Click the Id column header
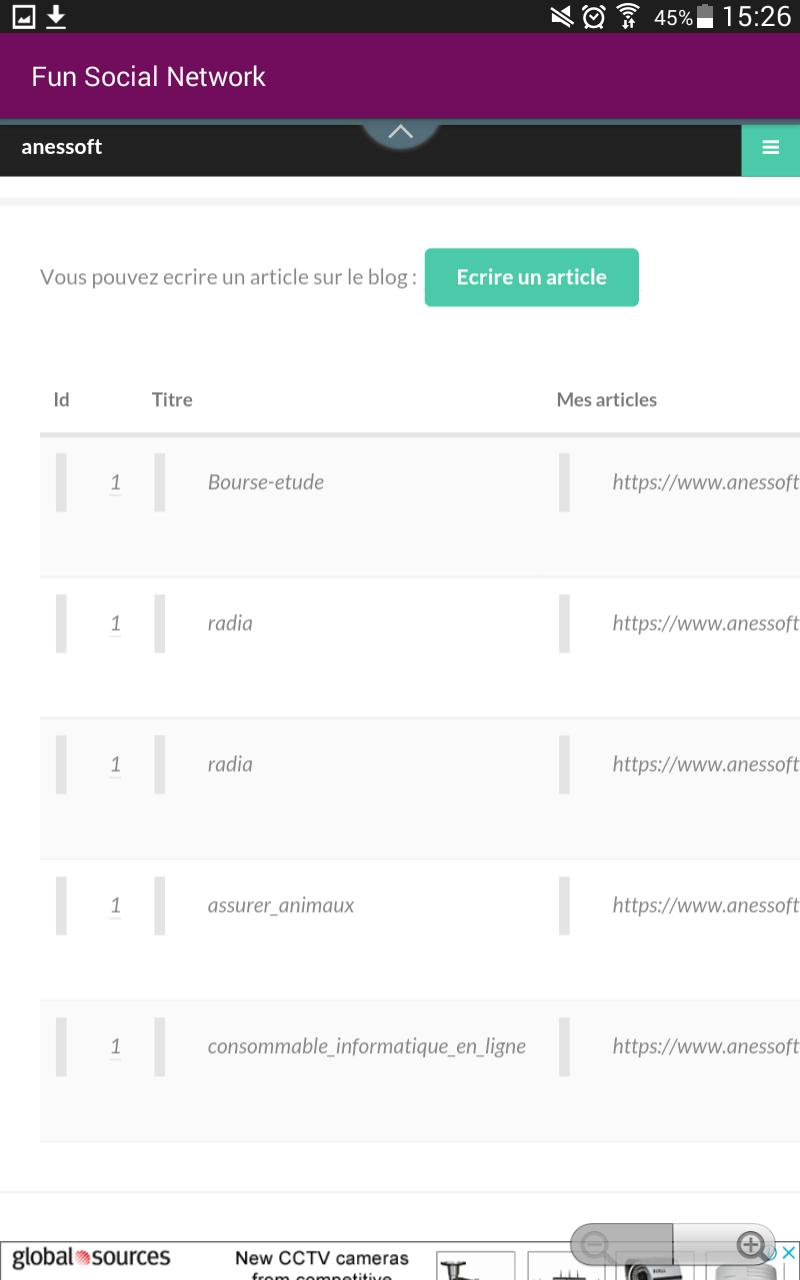 [x=61, y=399]
